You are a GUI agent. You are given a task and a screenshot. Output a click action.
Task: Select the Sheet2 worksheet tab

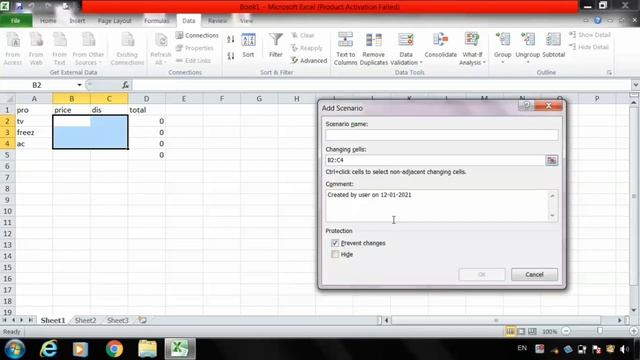85,320
